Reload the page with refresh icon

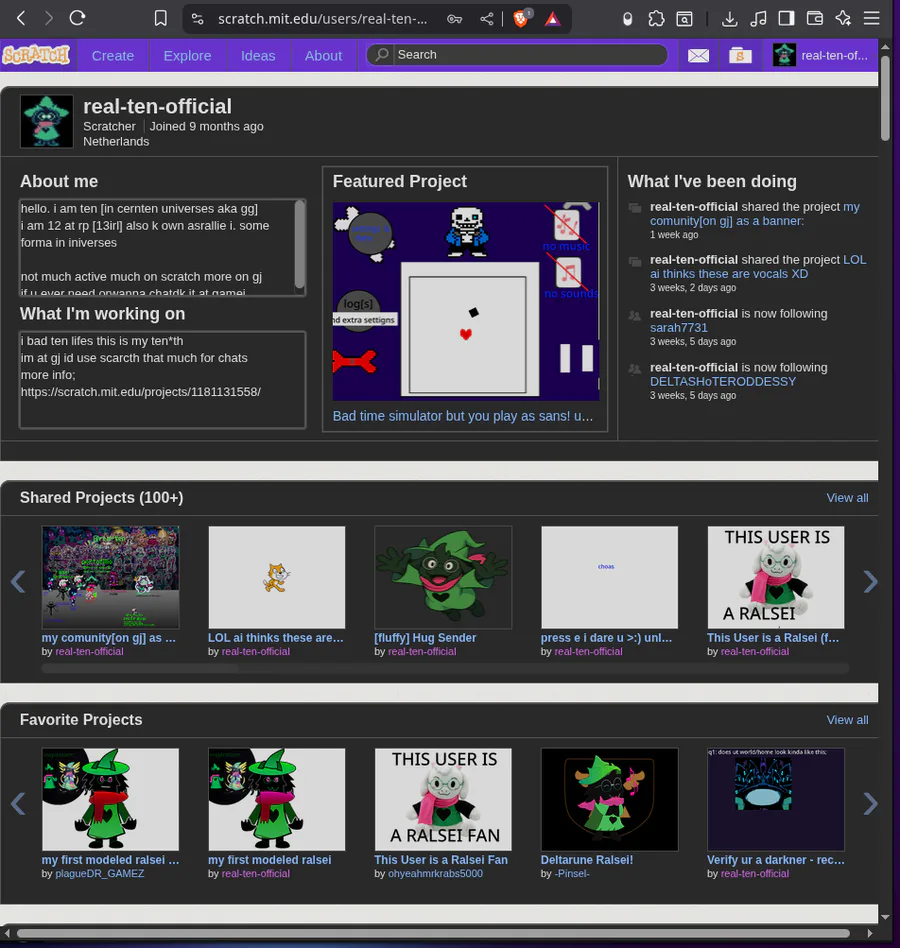[x=77, y=18]
